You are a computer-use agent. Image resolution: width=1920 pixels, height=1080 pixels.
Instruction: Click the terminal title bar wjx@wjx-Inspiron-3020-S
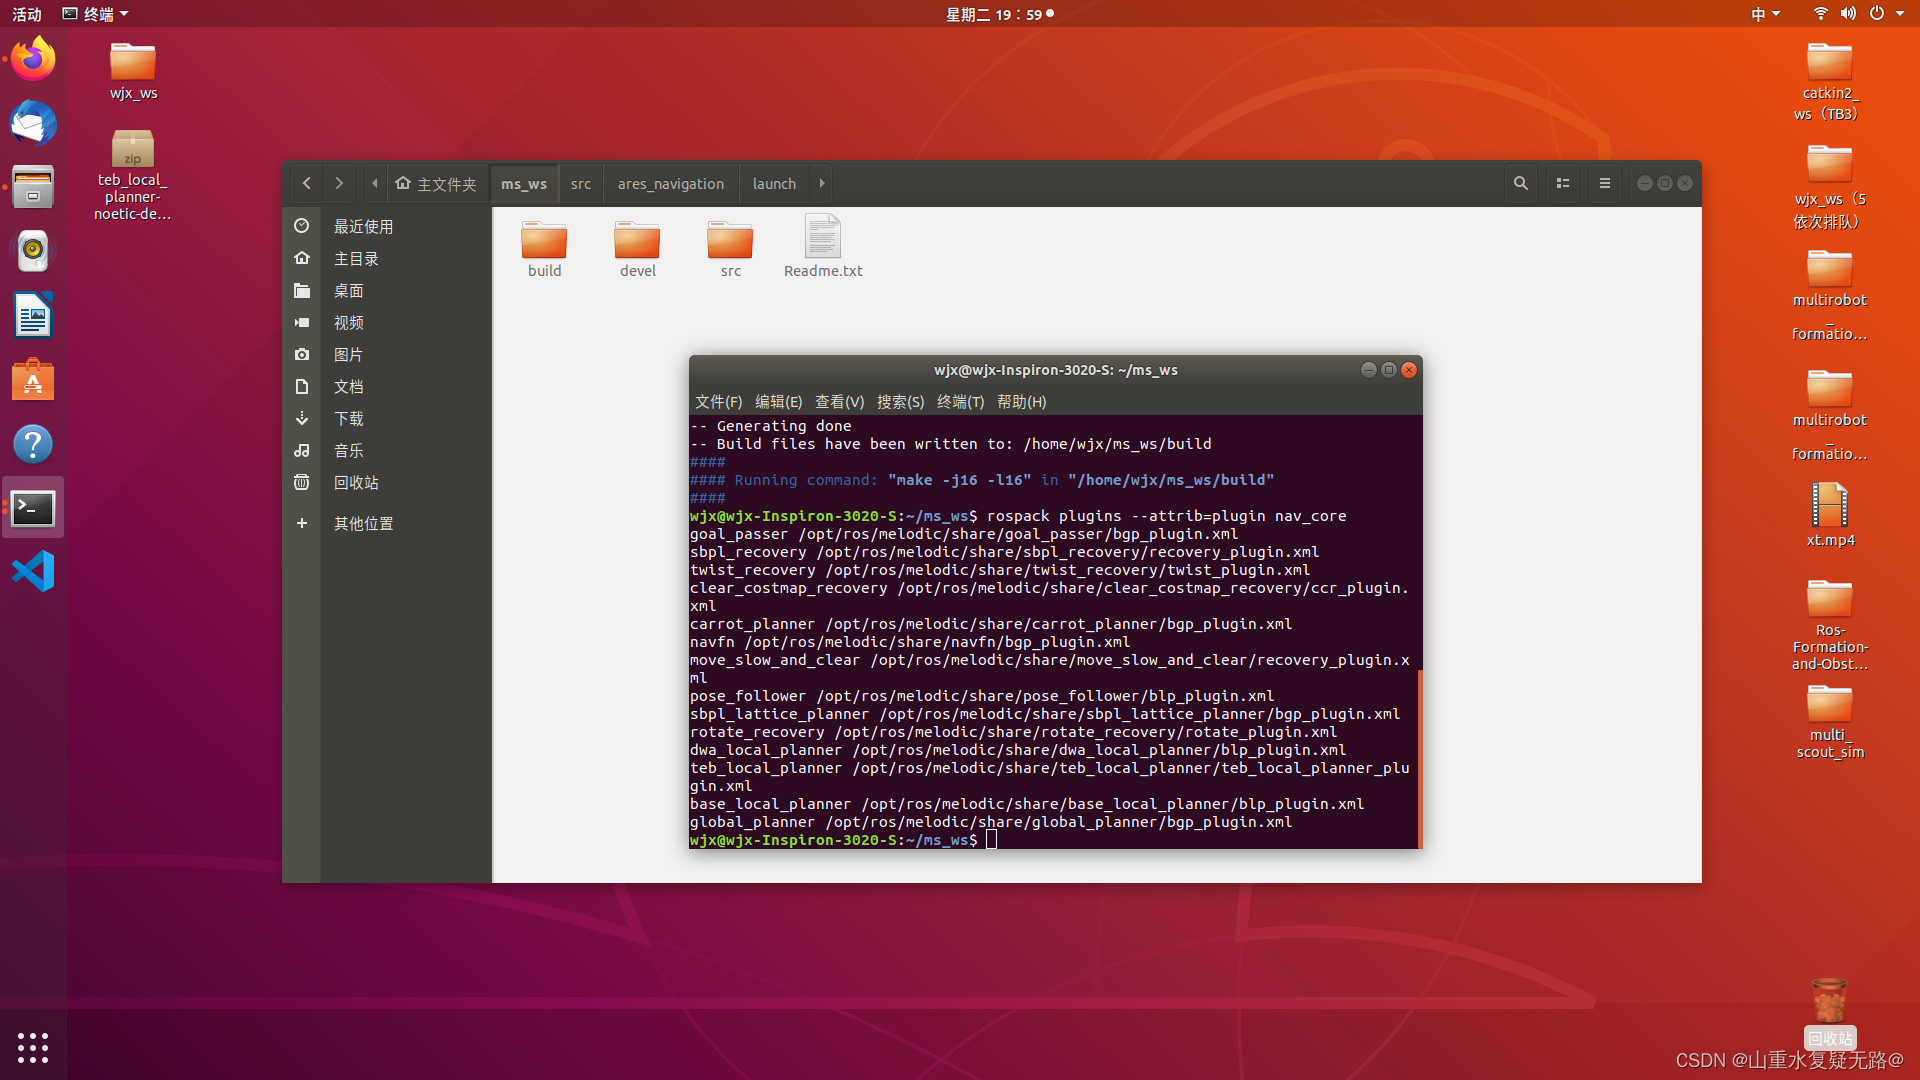[1055, 370]
